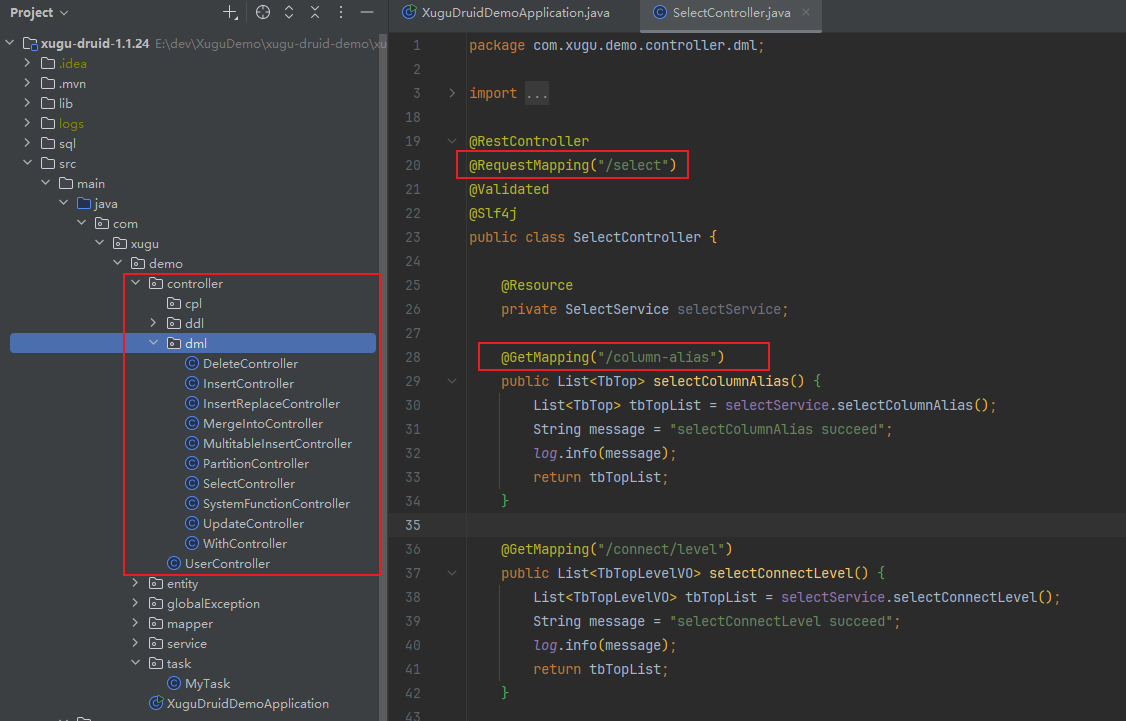Click Select Opened File crosshair icon
Screen dimensions: 1126x721
pyautogui.click(x=263, y=13)
